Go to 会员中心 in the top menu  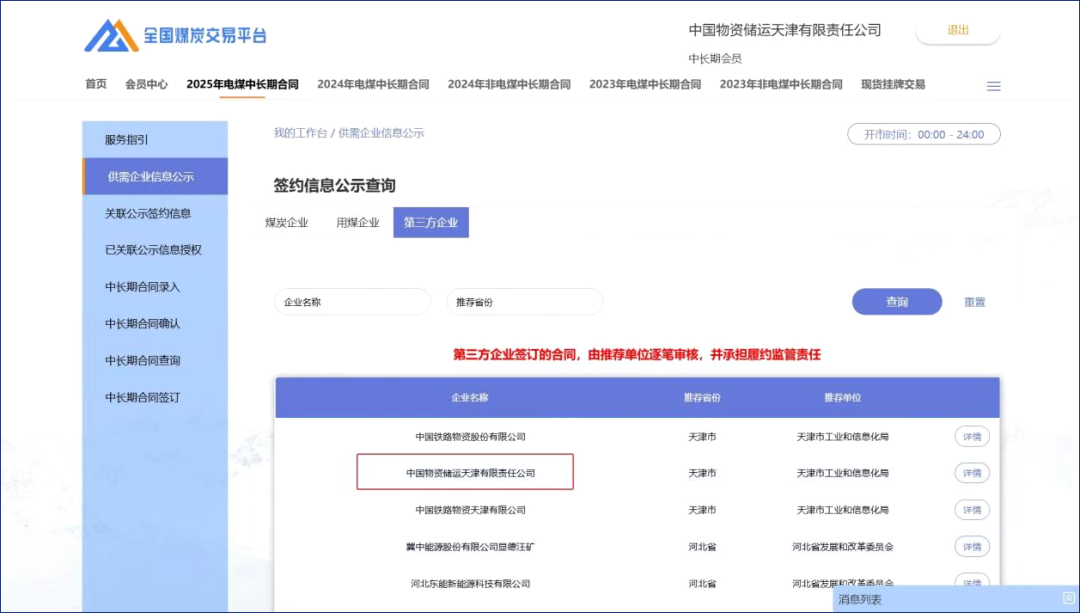point(146,84)
